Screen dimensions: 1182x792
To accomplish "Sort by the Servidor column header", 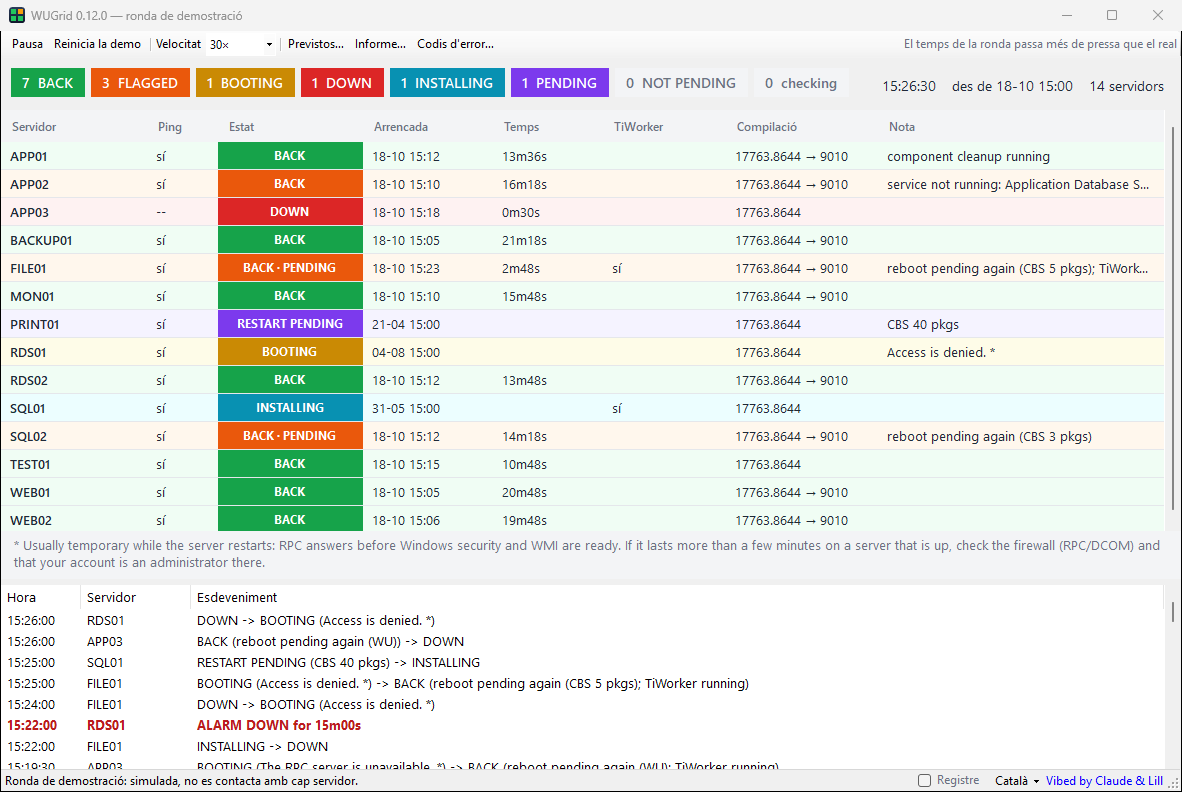I will pos(34,127).
